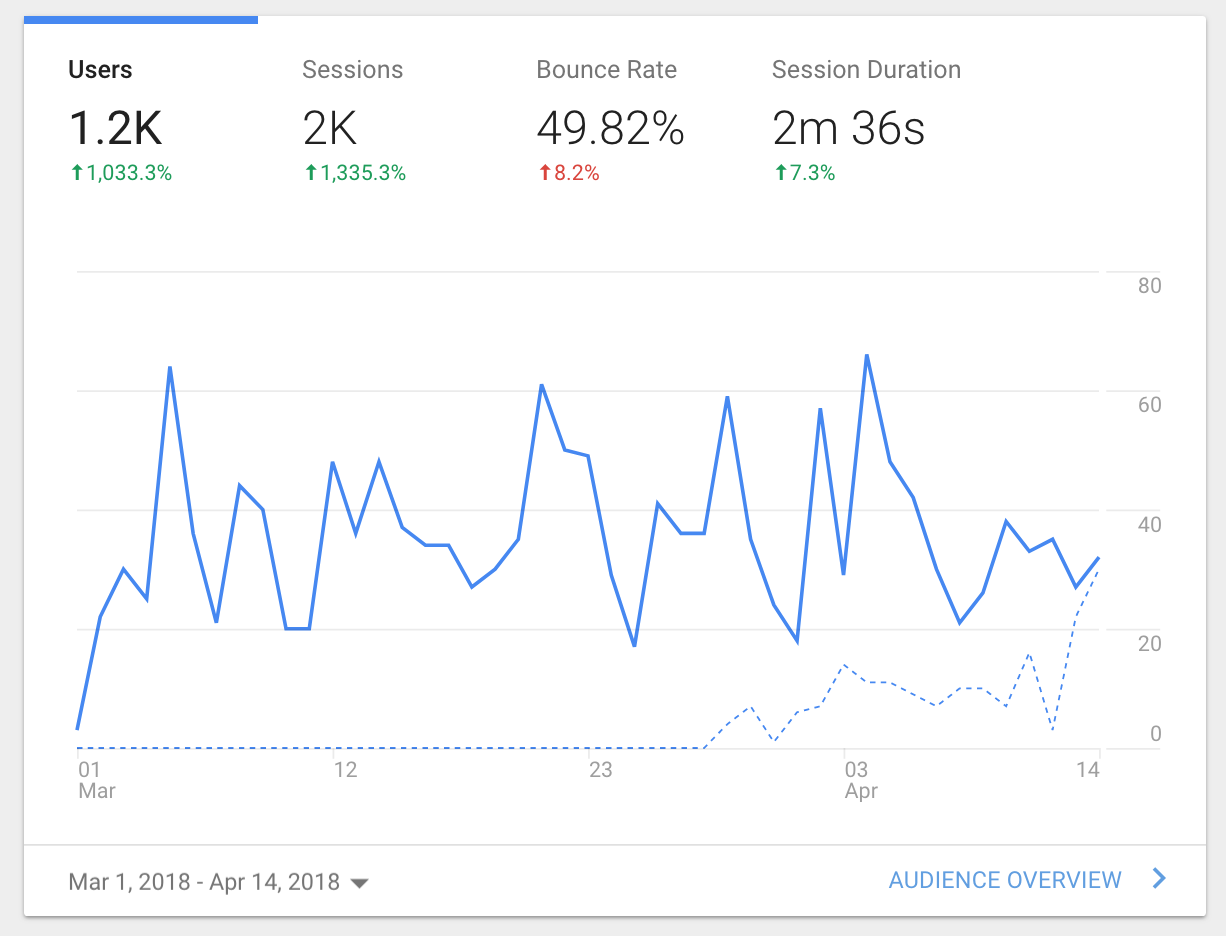
Task: Click the 03 Apr x-axis label
Action: (x=861, y=780)
